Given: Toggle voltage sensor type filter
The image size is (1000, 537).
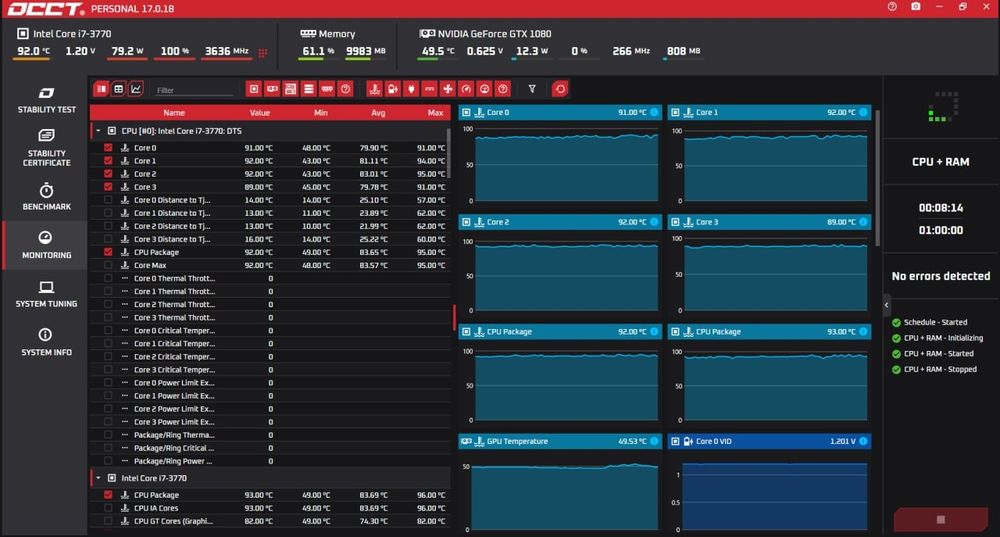Looking at the screenshot, I should click(x=393, y=89).
